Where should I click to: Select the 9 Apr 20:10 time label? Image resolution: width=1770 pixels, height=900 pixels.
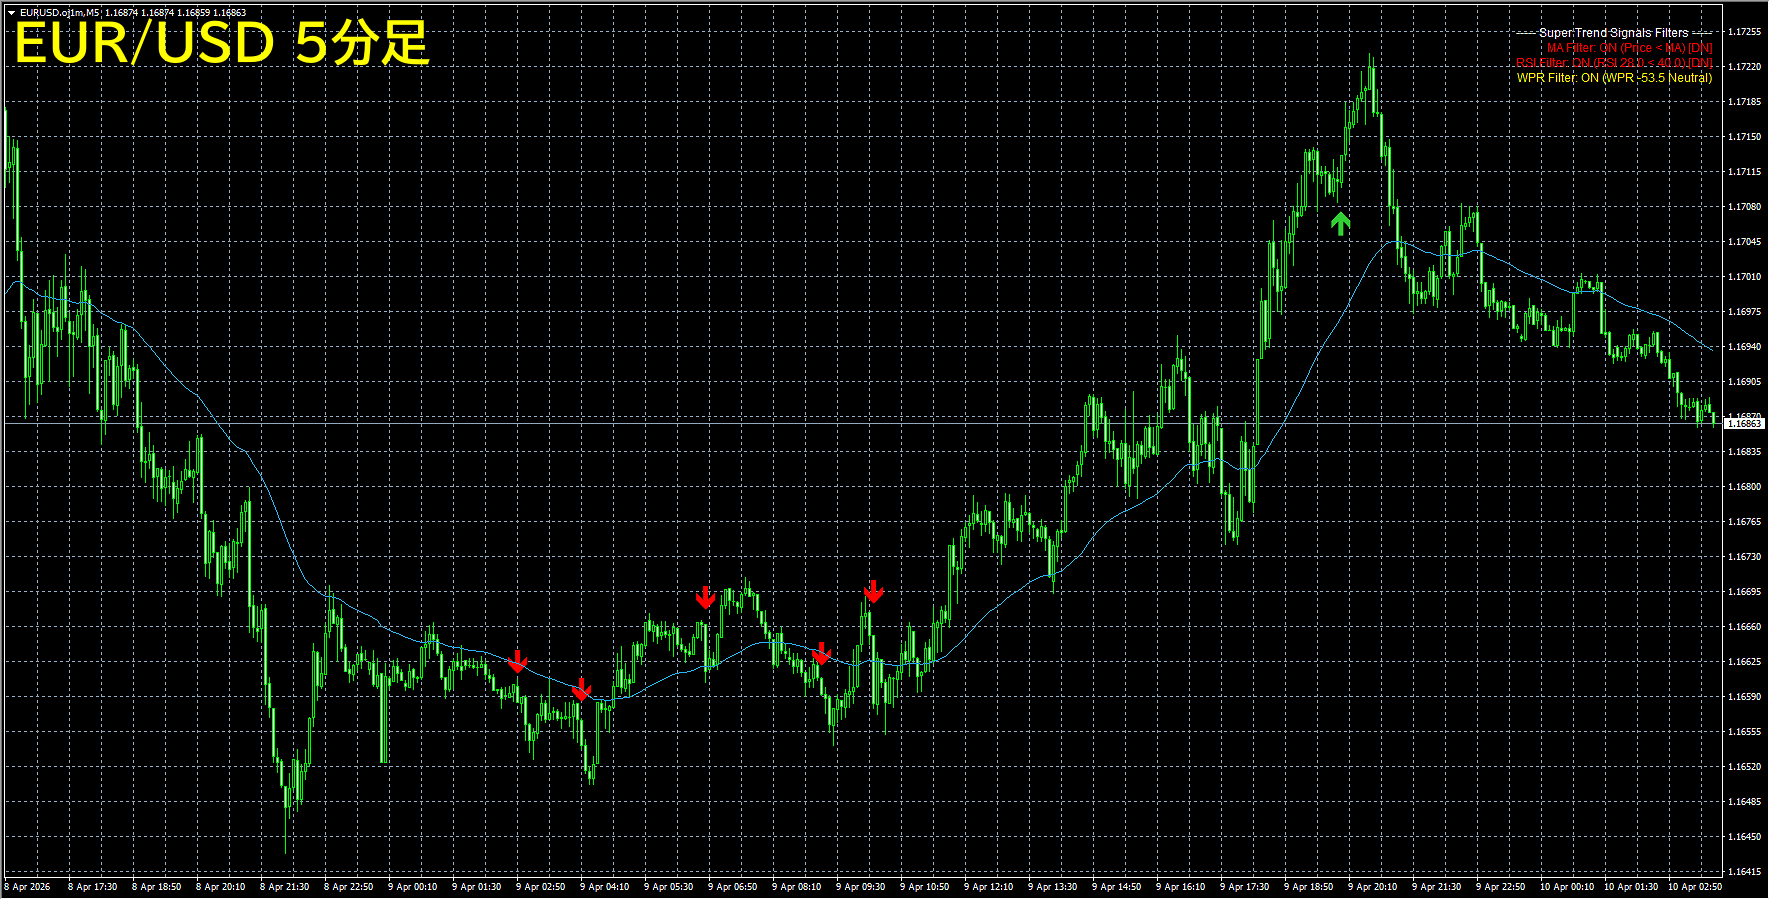click(x=1372, y=887)
